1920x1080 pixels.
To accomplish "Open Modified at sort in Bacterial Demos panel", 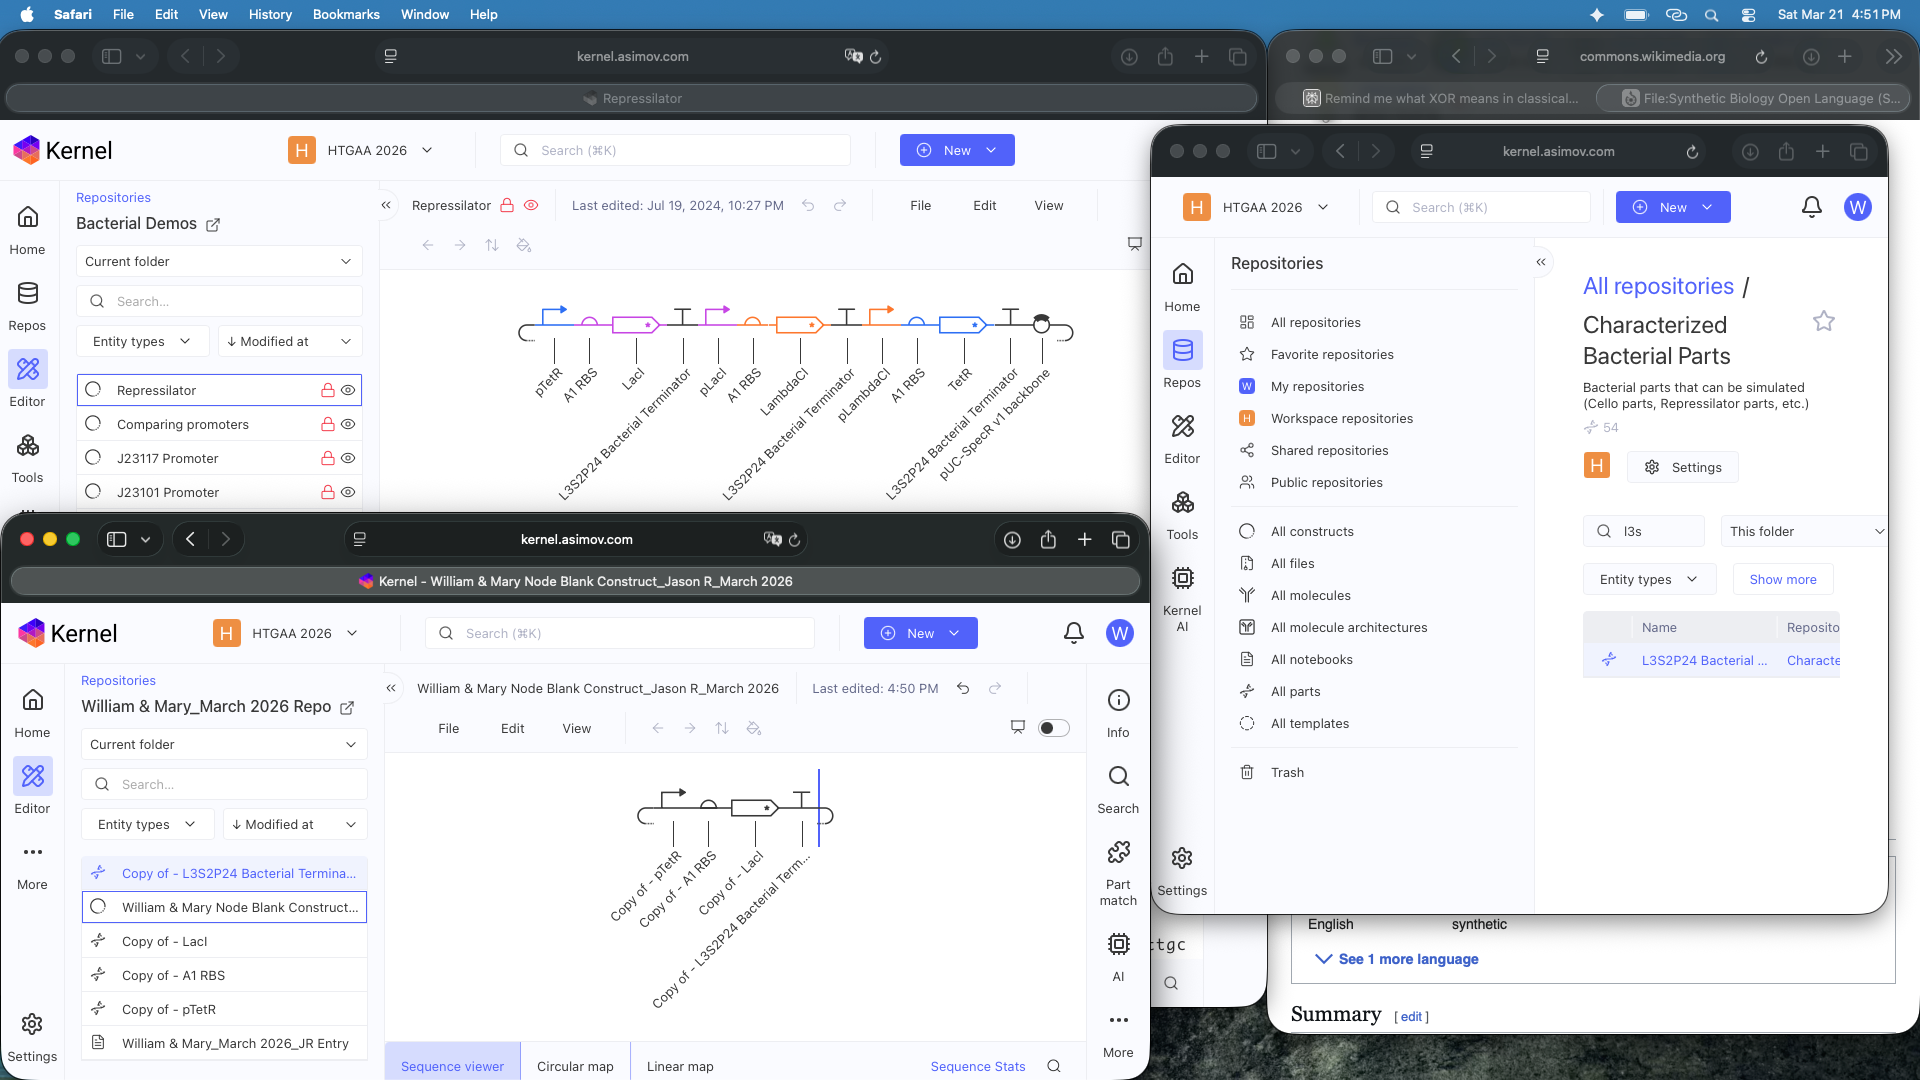I will point(290,341).
